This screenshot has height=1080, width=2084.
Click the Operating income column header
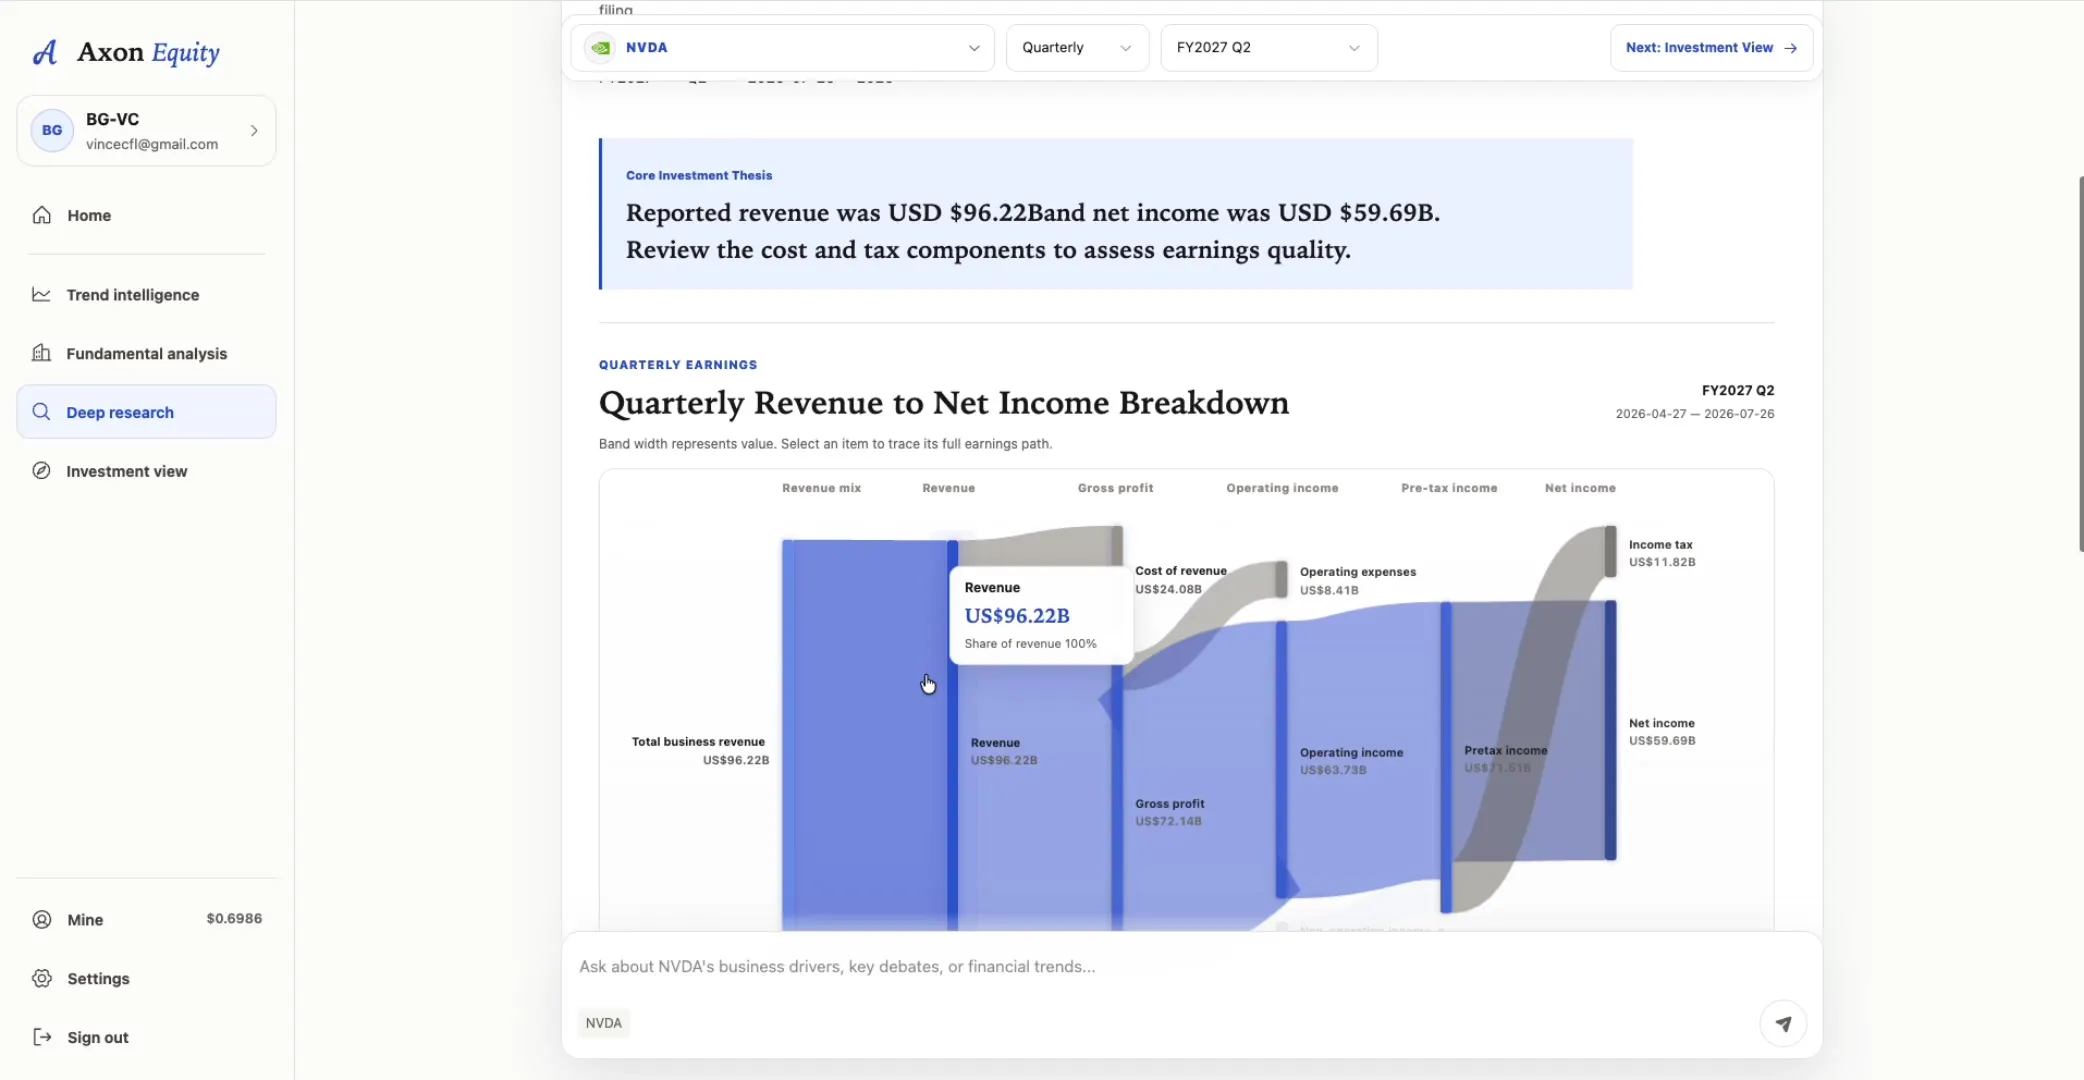1282,488
